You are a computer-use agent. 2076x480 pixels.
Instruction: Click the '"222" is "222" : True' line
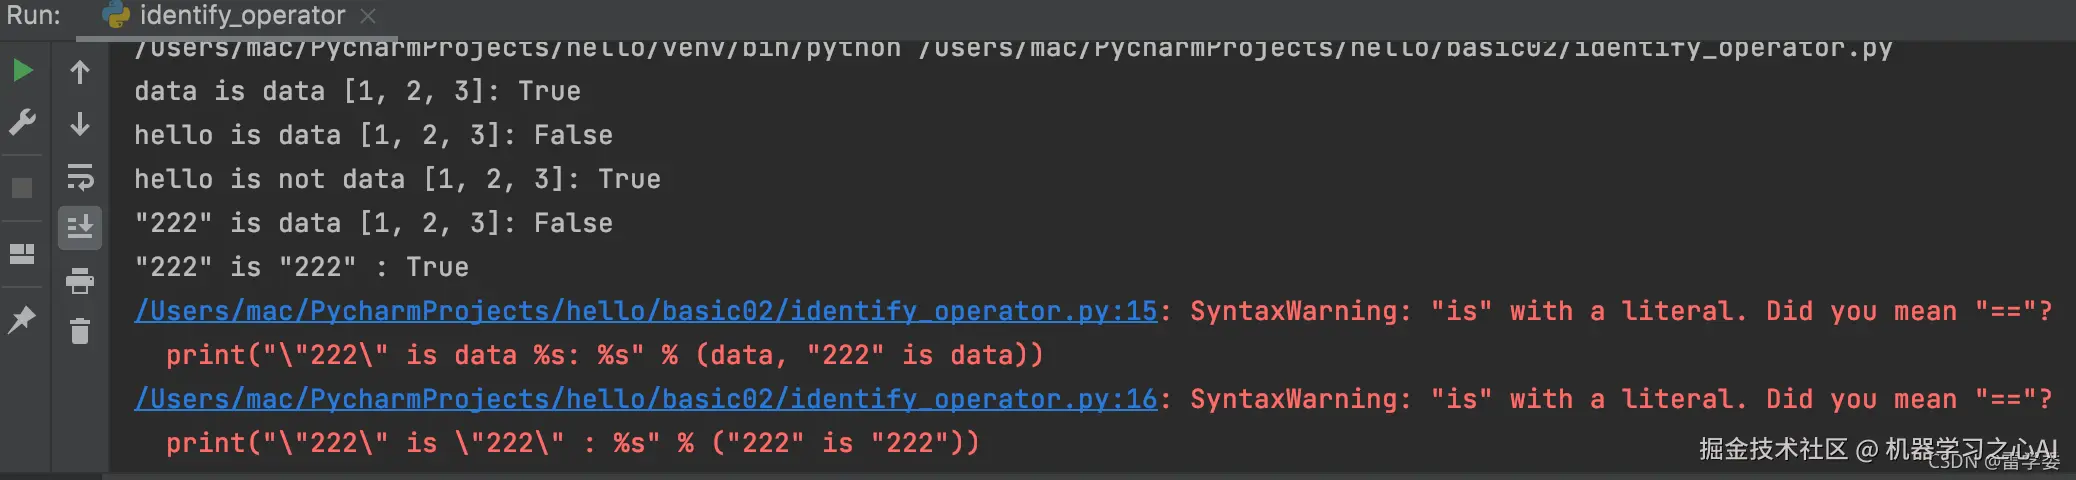[301, 267]
